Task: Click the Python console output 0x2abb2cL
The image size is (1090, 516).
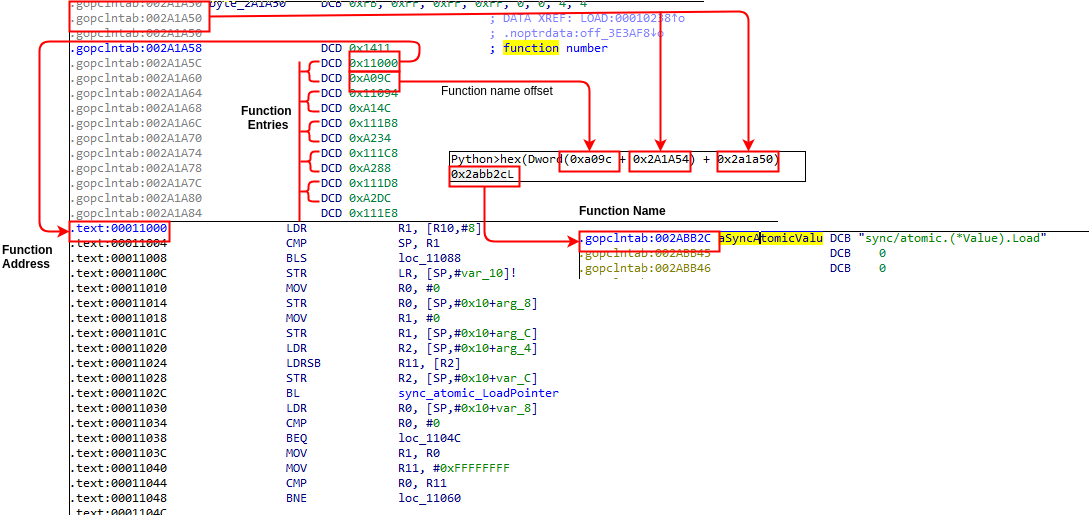Action: tap(483, 175)
